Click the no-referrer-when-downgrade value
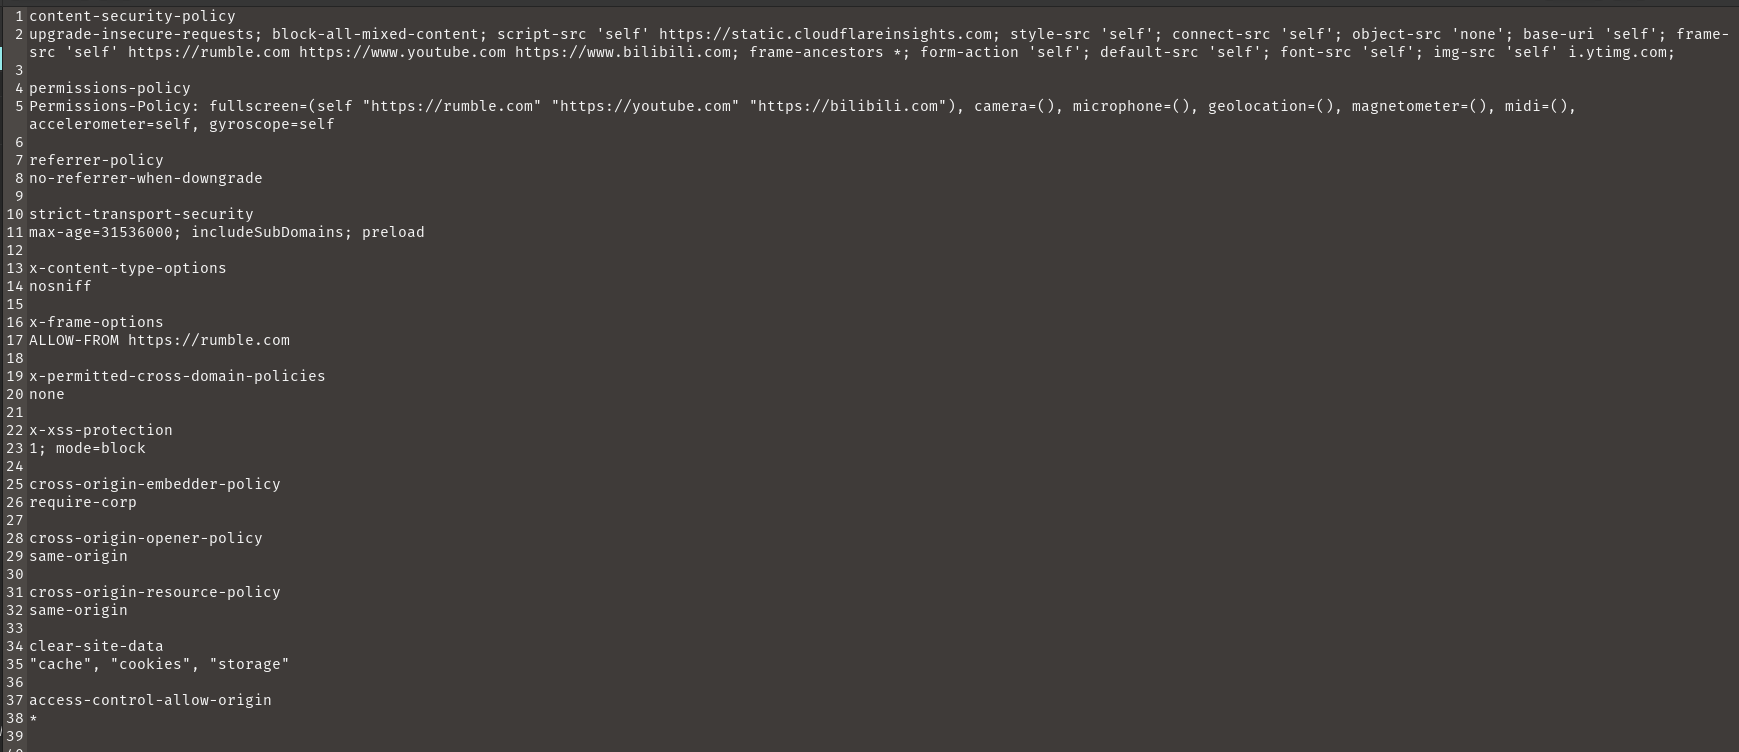 point(145,178)
